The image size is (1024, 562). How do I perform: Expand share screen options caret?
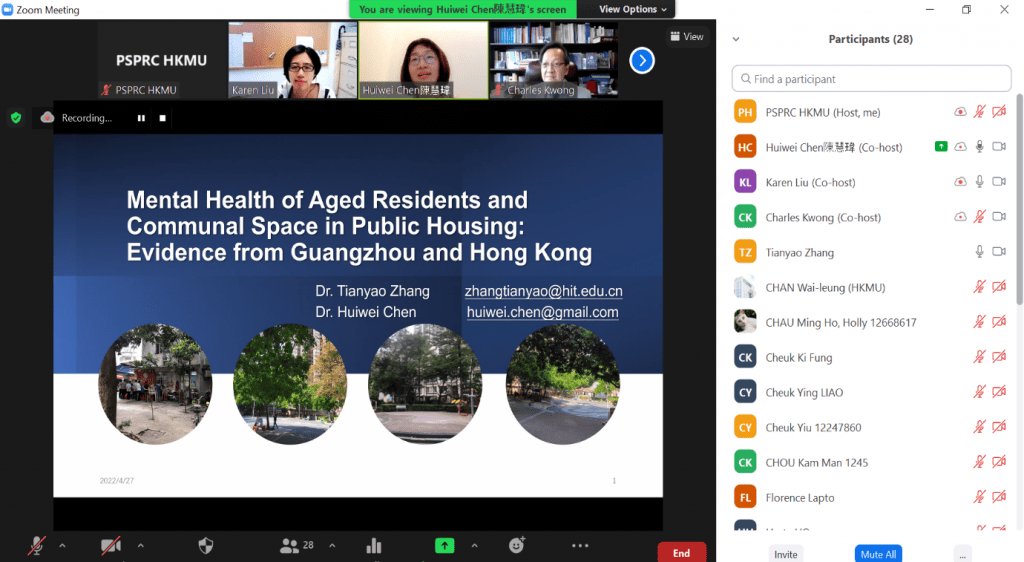pyautogui.click(x=474, y=545)
